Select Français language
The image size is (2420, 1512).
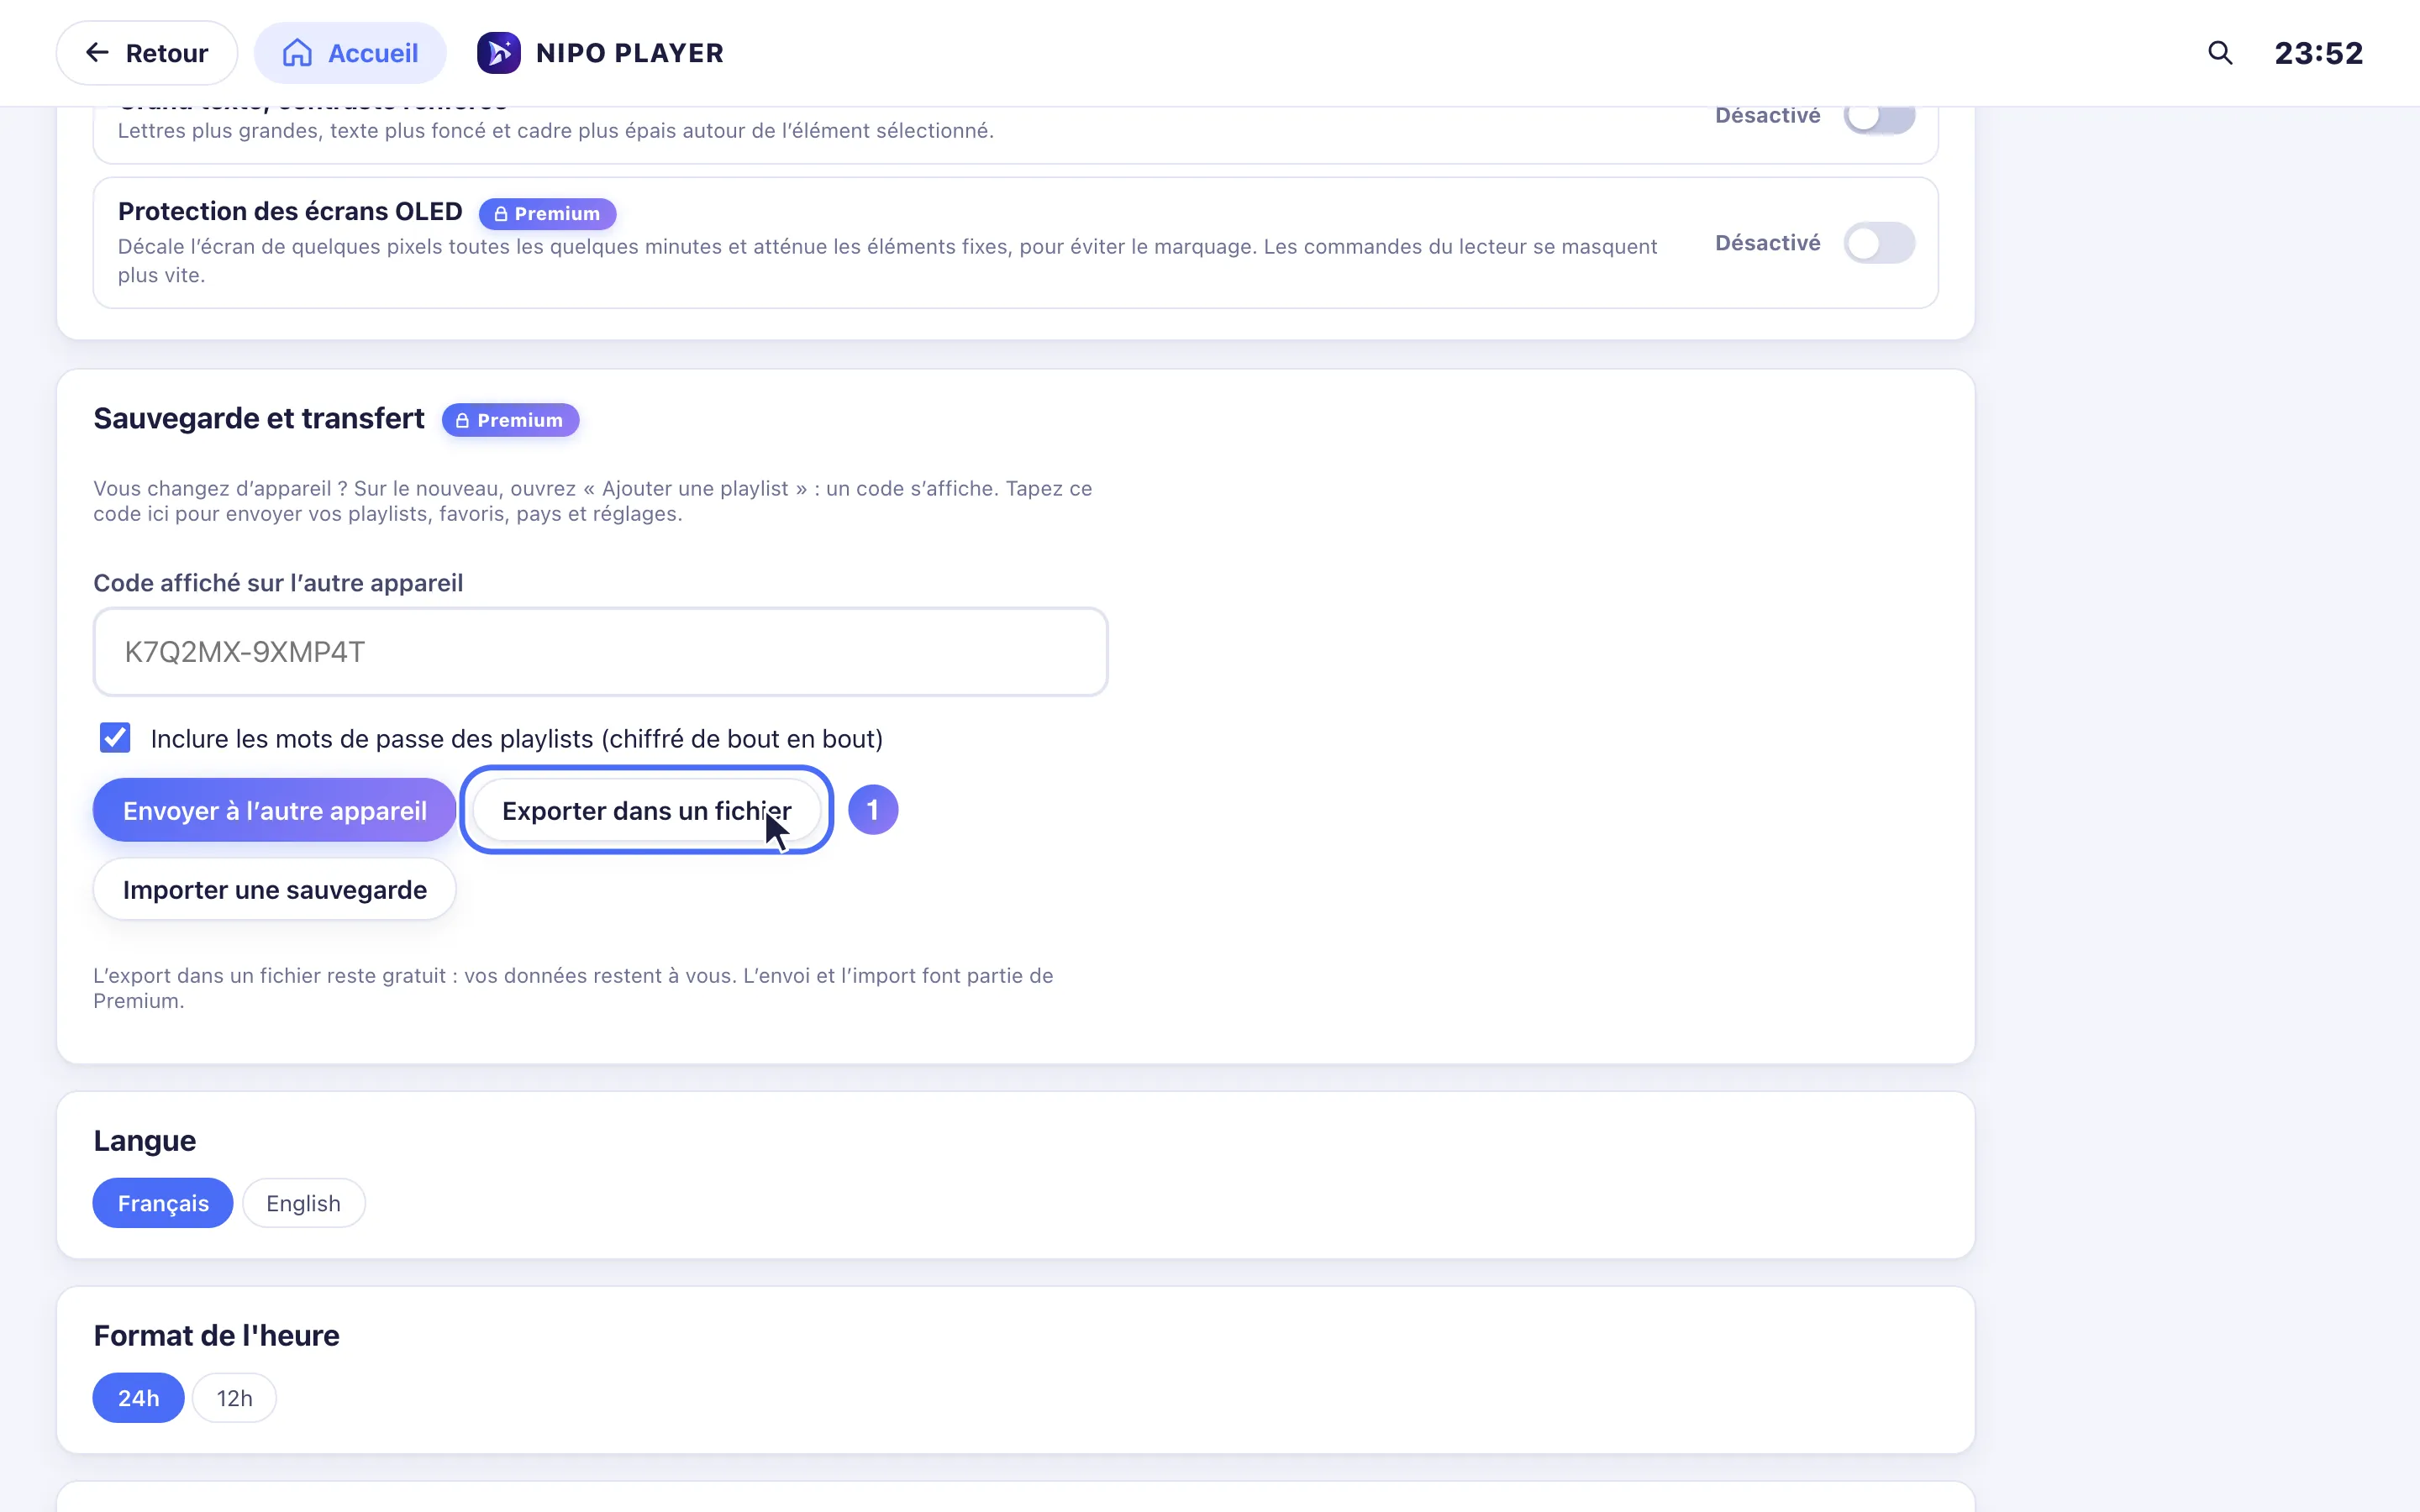[163, 1203]
